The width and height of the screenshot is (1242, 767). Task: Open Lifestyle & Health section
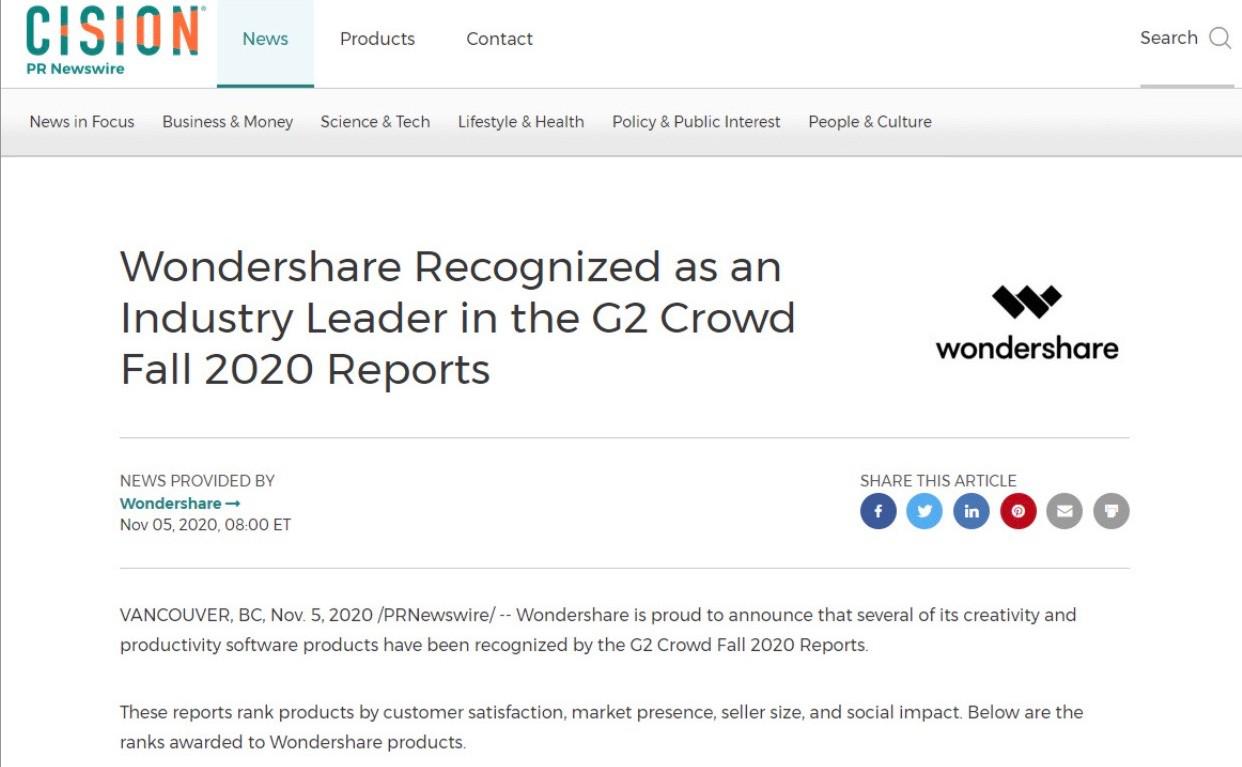click(521, 122)
